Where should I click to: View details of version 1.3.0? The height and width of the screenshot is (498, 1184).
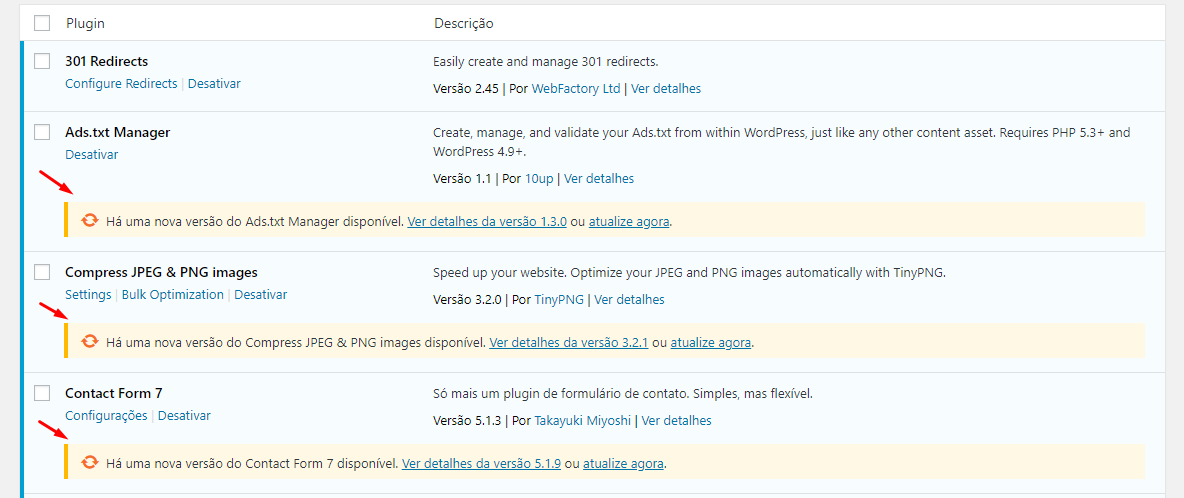point(487,222)
